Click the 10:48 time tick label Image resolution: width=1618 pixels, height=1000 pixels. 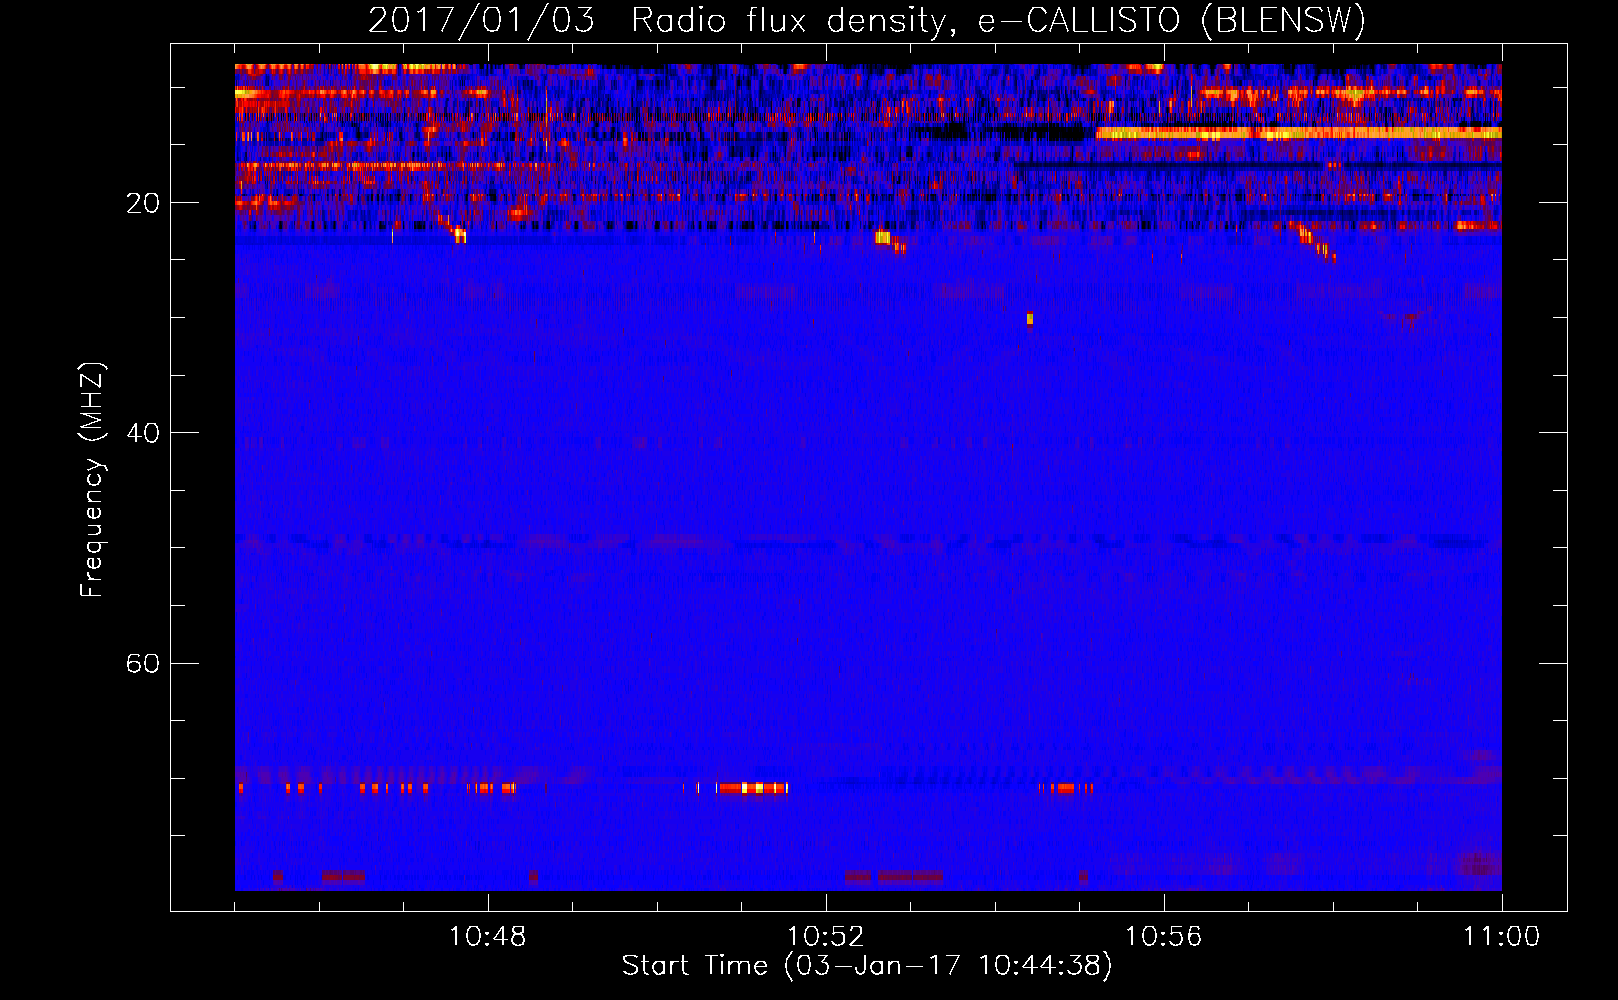(487, 937)
